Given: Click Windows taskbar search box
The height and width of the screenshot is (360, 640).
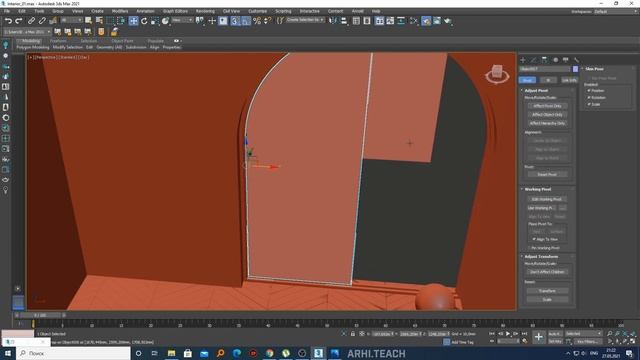Looking at the screenshot, I should pos(73,353).
